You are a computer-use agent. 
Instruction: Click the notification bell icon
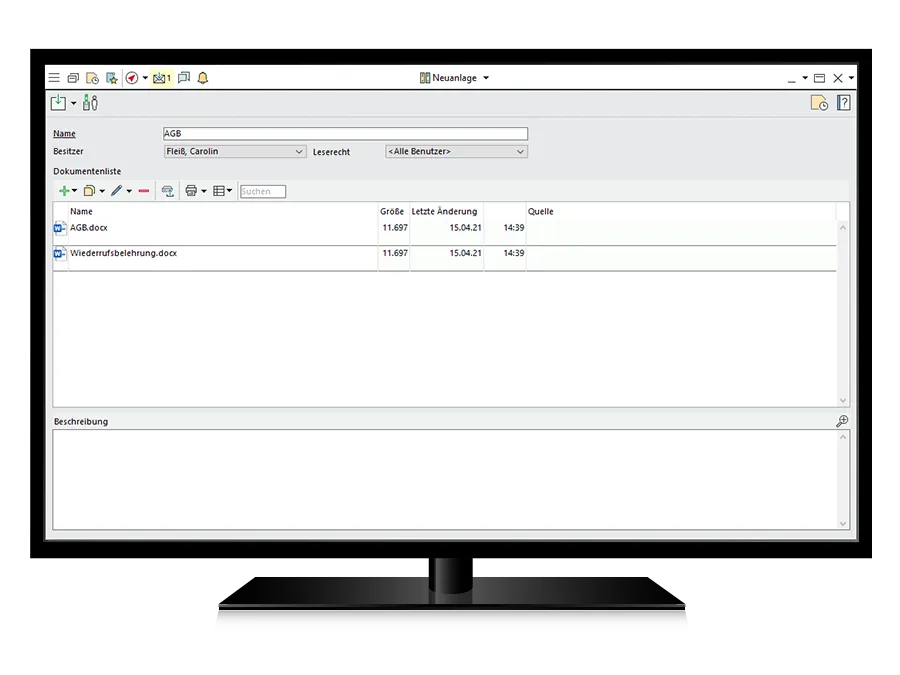click(203, 78)
